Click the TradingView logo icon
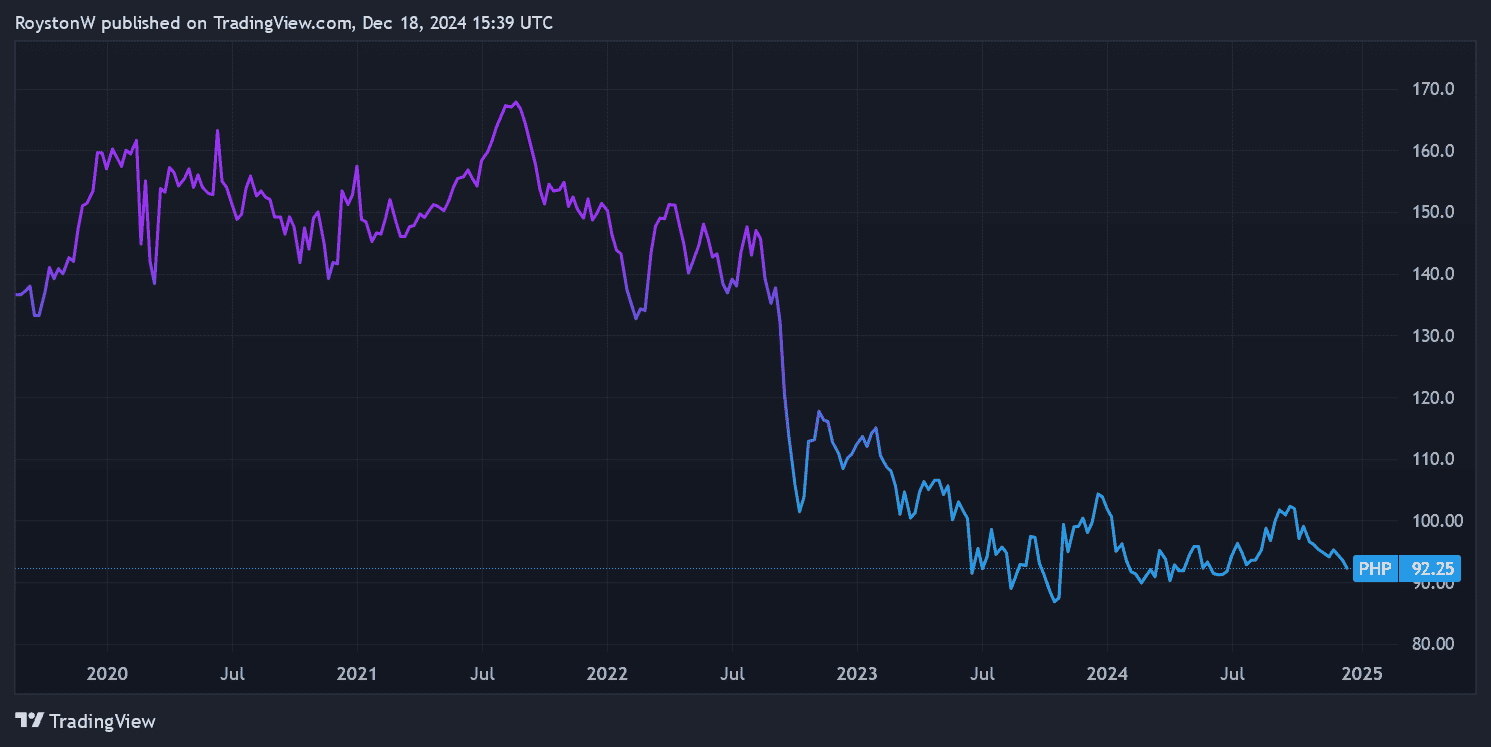 point(29,720)
